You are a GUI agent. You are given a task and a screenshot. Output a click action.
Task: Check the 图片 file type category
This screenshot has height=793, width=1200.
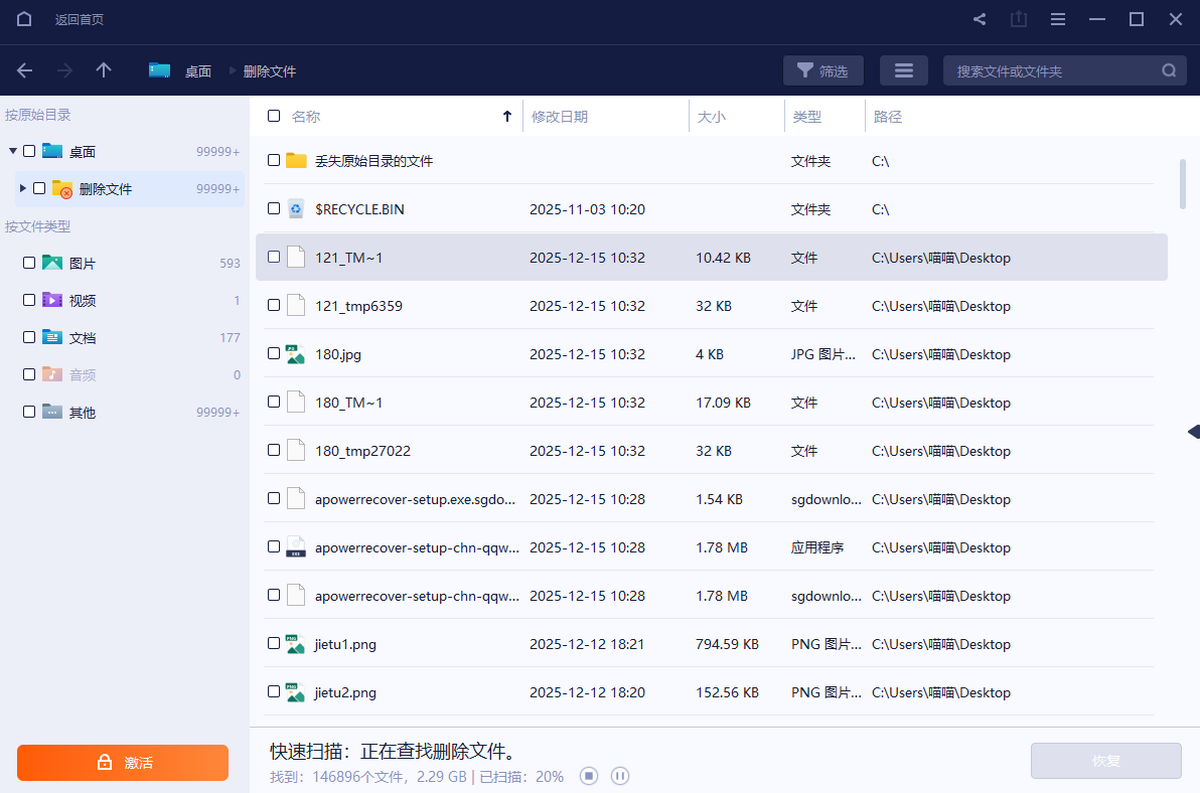click(29, 263)
